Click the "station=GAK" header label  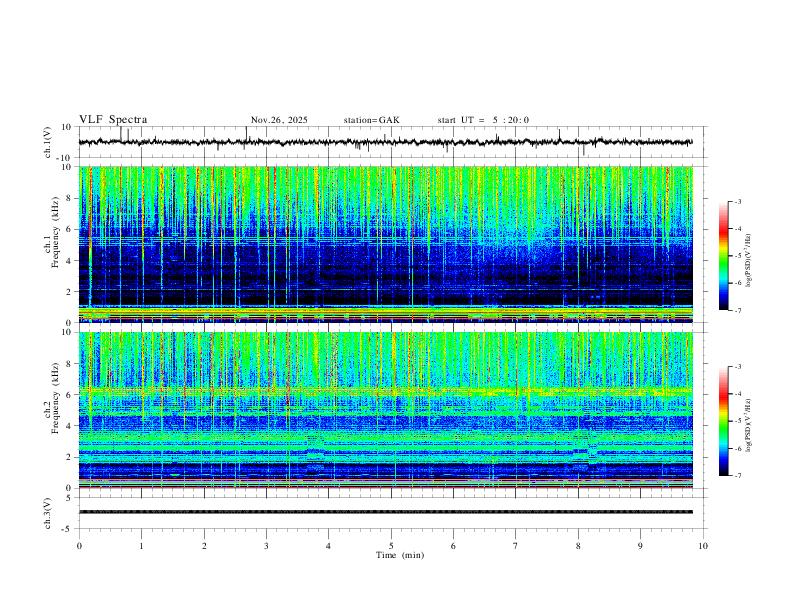[x=371, y=120]
